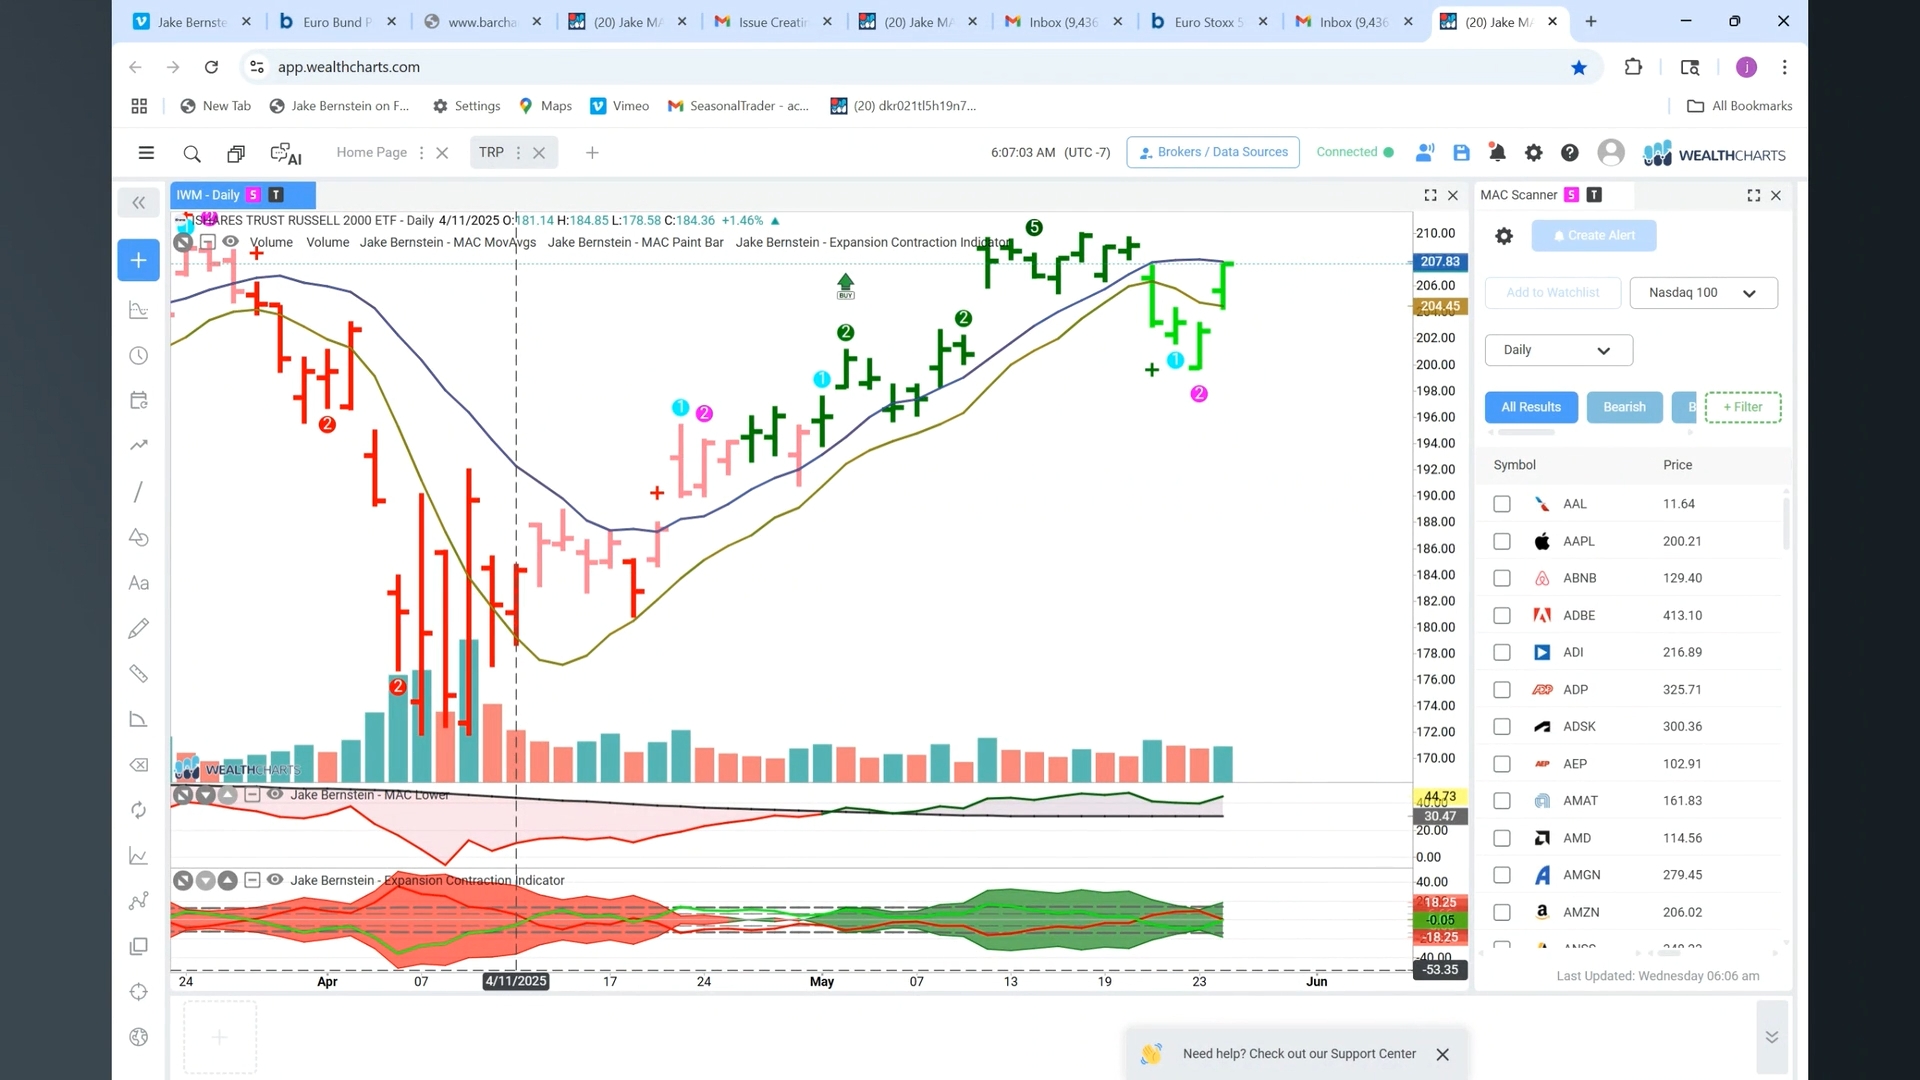Maximize the IWM chart panel
The image size is (1920, 1080).
pos(1430,195)
